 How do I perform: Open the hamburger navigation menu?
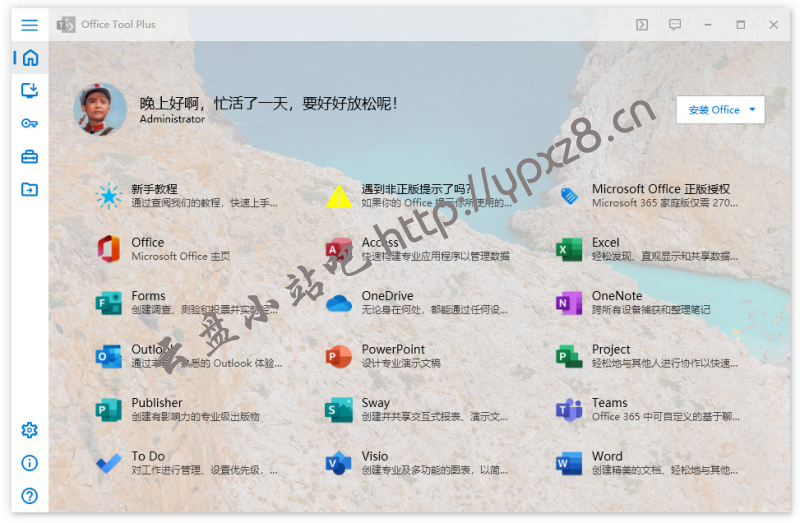pos(30,24)
